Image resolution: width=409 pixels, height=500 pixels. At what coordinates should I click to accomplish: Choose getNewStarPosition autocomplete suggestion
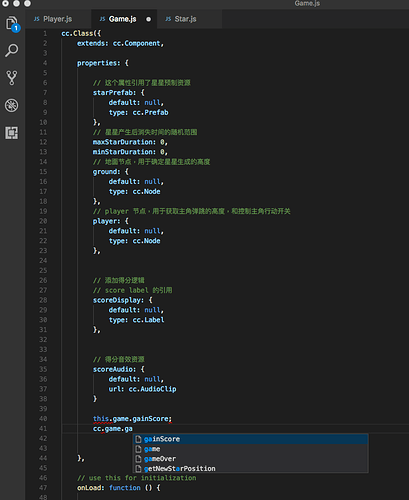pyautogui.click(x=251, y=468)
